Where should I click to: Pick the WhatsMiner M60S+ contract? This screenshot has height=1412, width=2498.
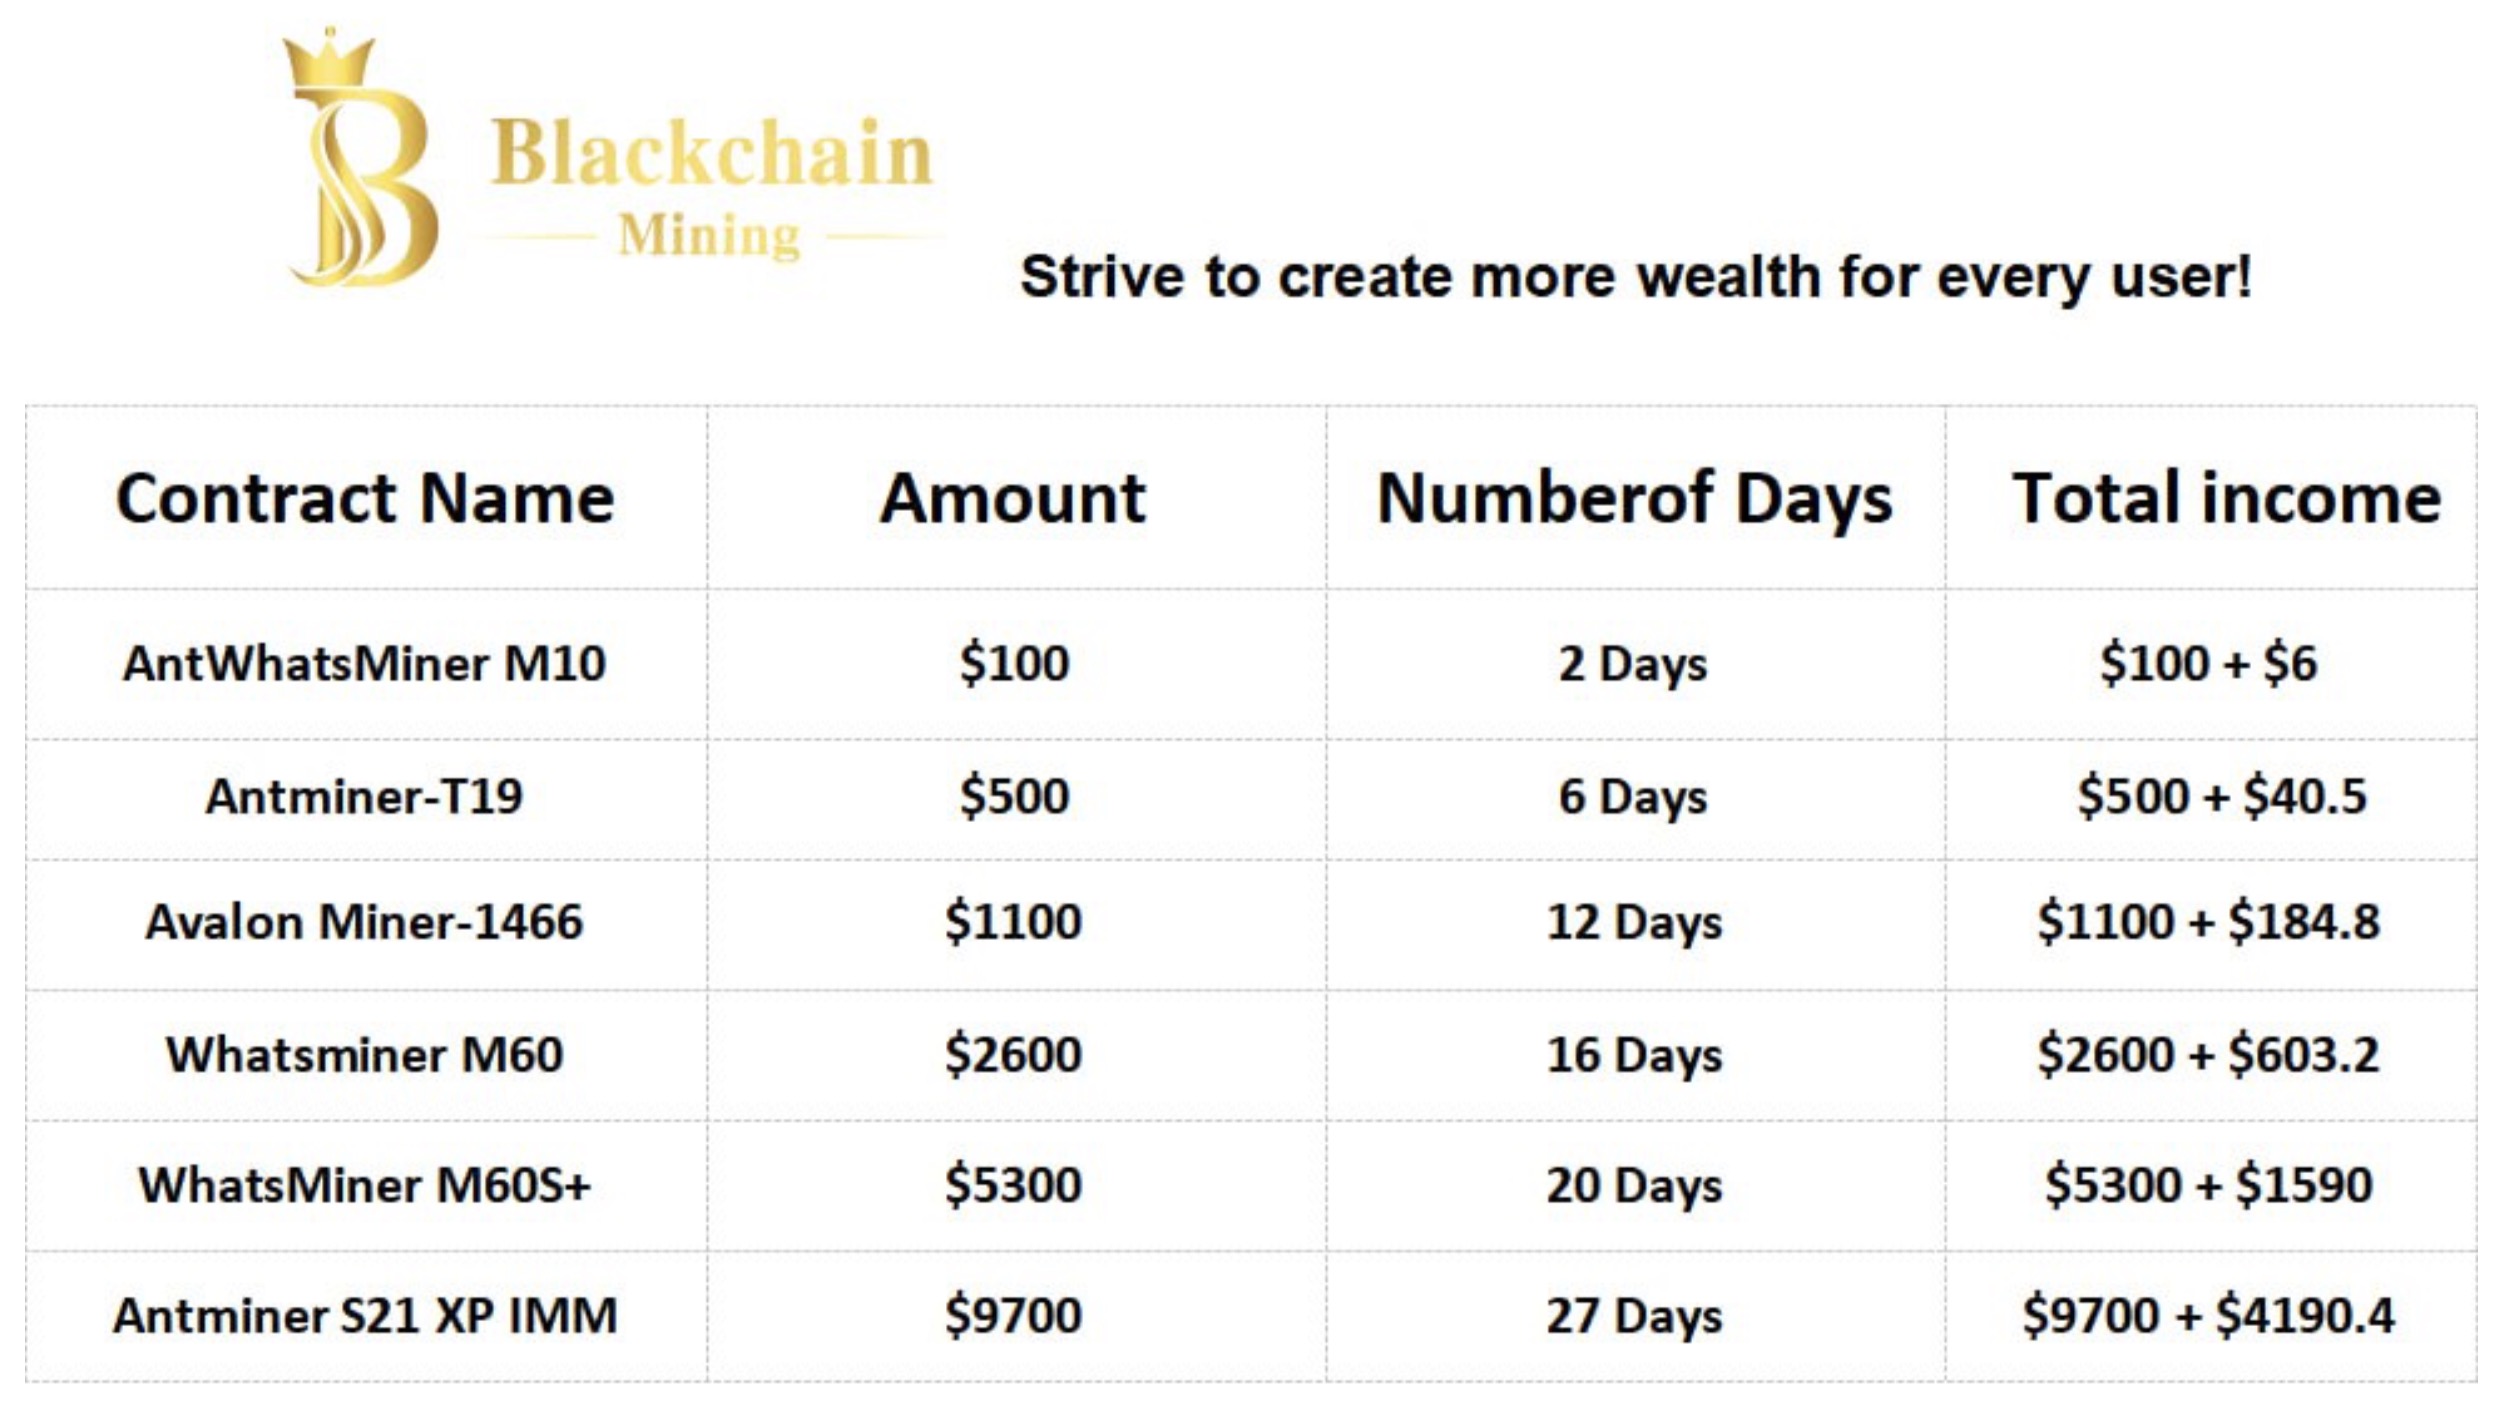click(x=364, y=1186)
